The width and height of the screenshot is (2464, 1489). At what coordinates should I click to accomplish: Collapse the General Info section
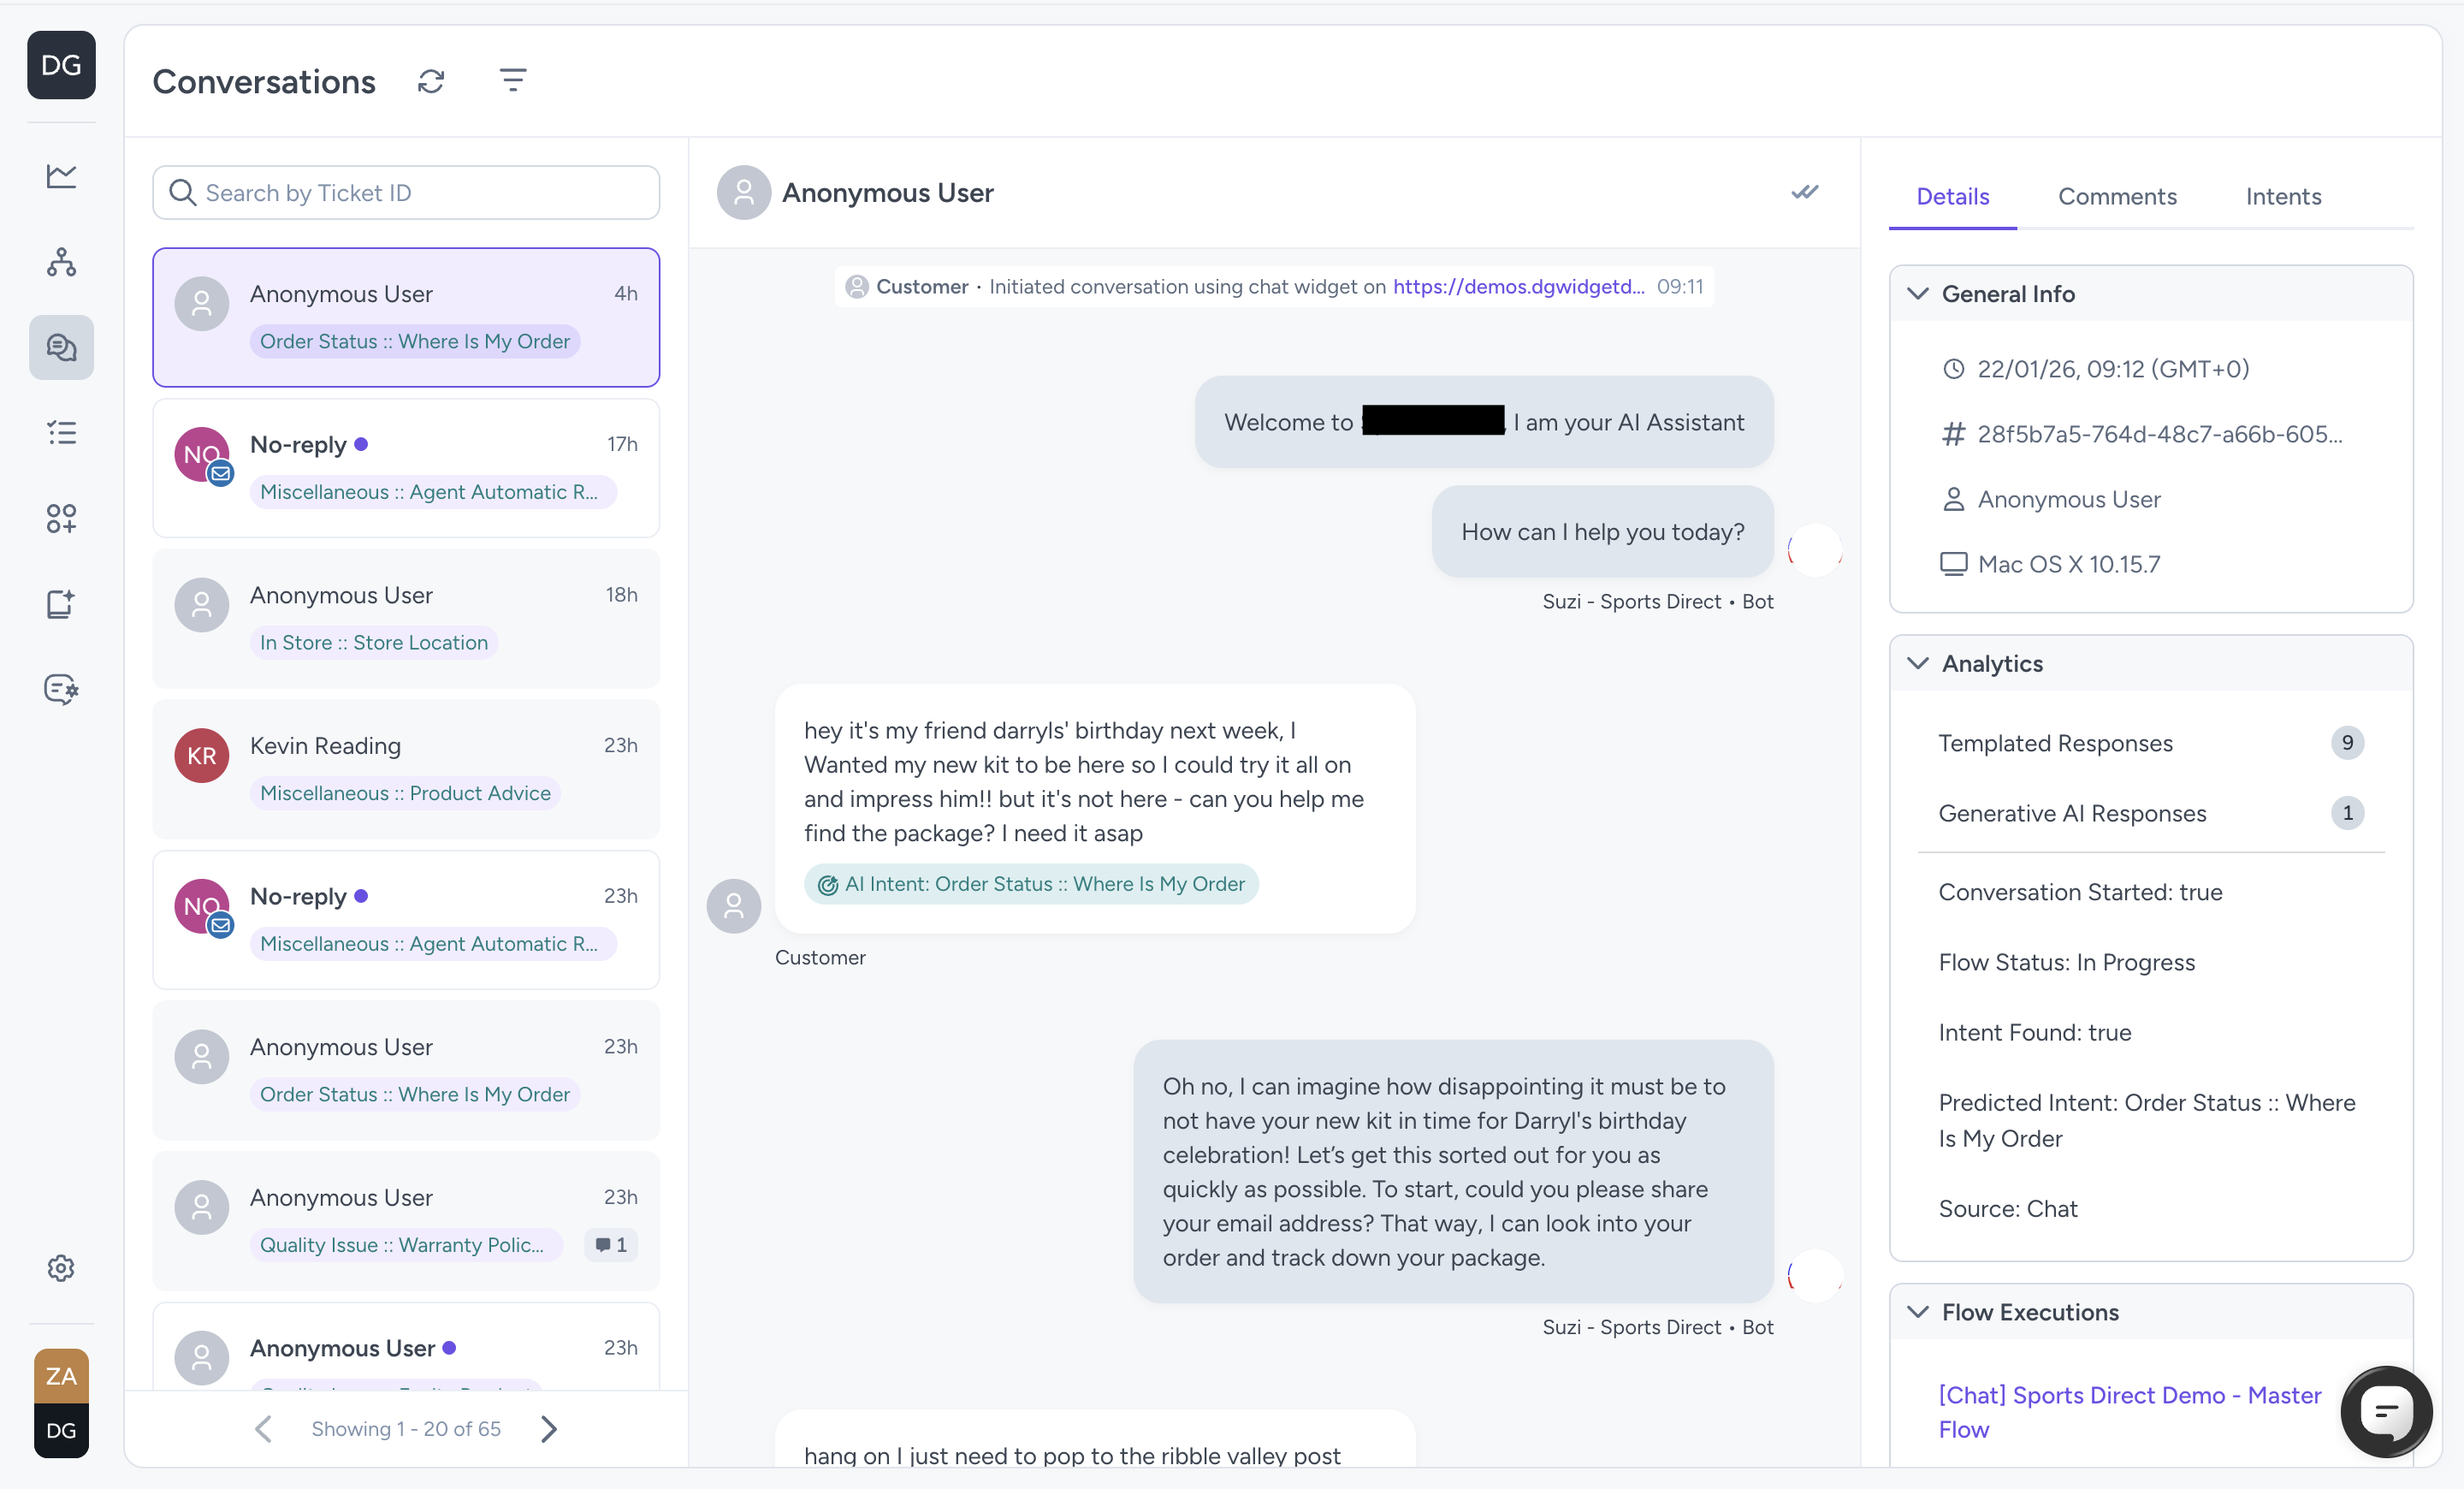point(1918,294)
